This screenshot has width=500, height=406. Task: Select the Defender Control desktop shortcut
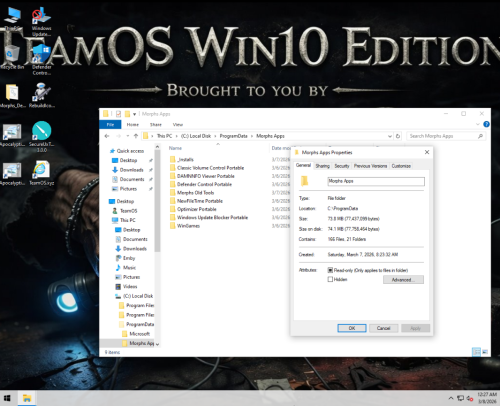41,60
